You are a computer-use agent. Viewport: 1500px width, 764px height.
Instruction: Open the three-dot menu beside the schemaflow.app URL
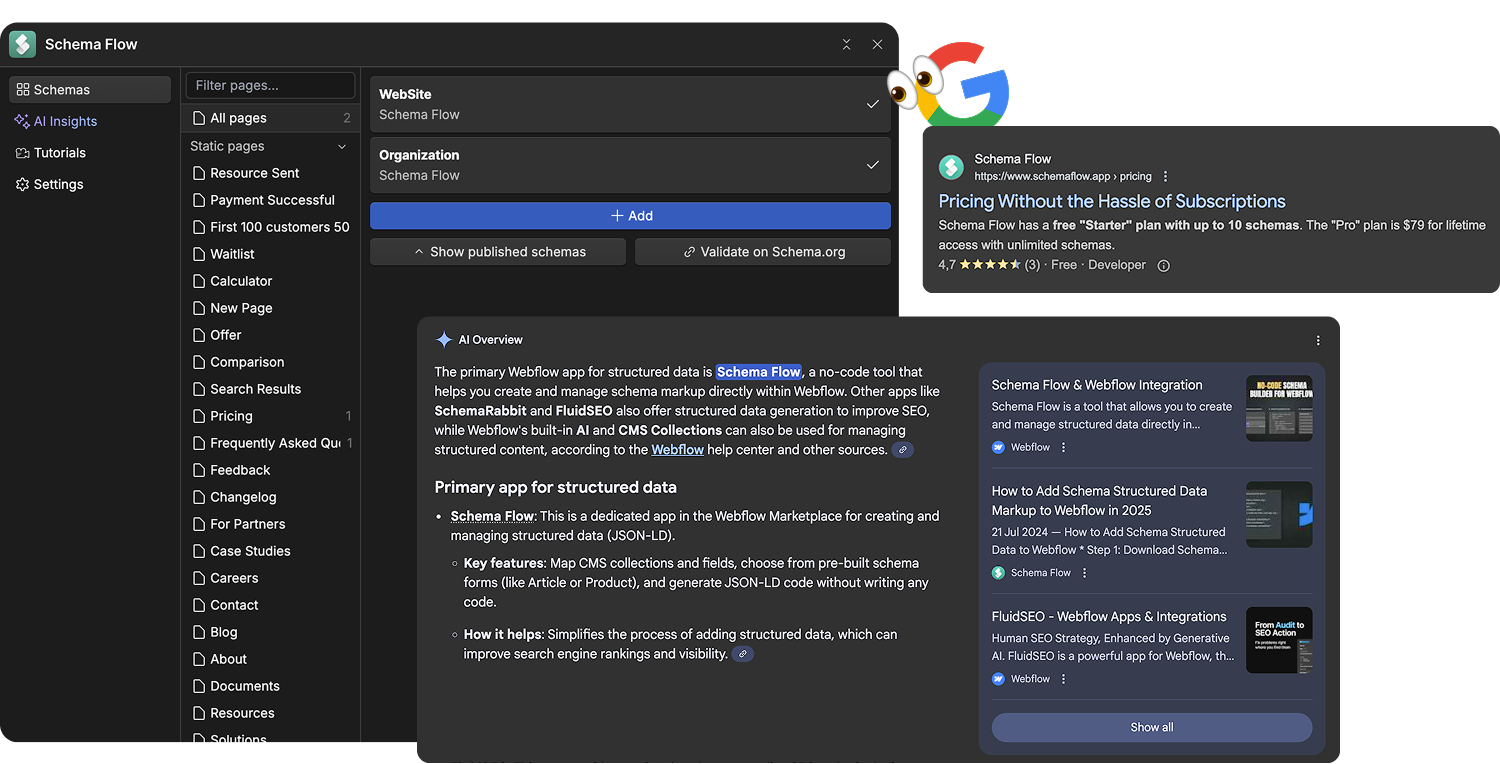[x=1164, y=176]
